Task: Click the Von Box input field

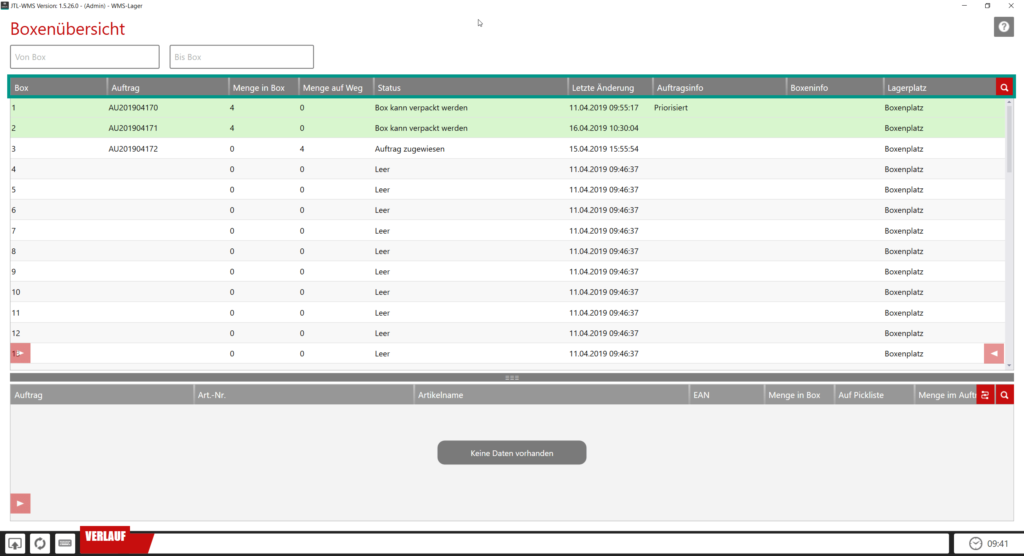Action: click(85, 57)
